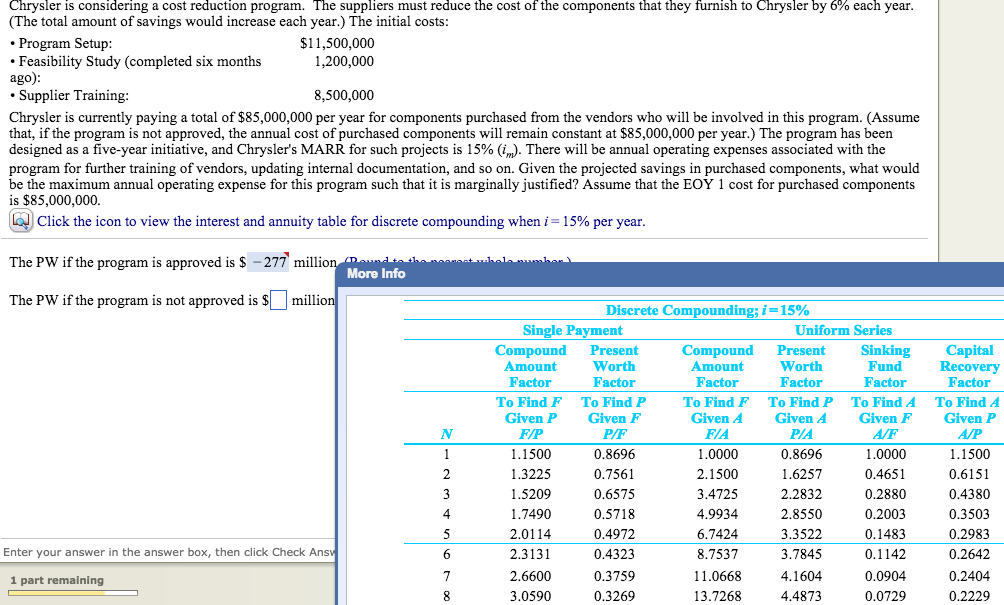This screenshot has width=1004, height=605.
Task: Select A/F value 0.1142 in row 6
Action: (886, 554)
